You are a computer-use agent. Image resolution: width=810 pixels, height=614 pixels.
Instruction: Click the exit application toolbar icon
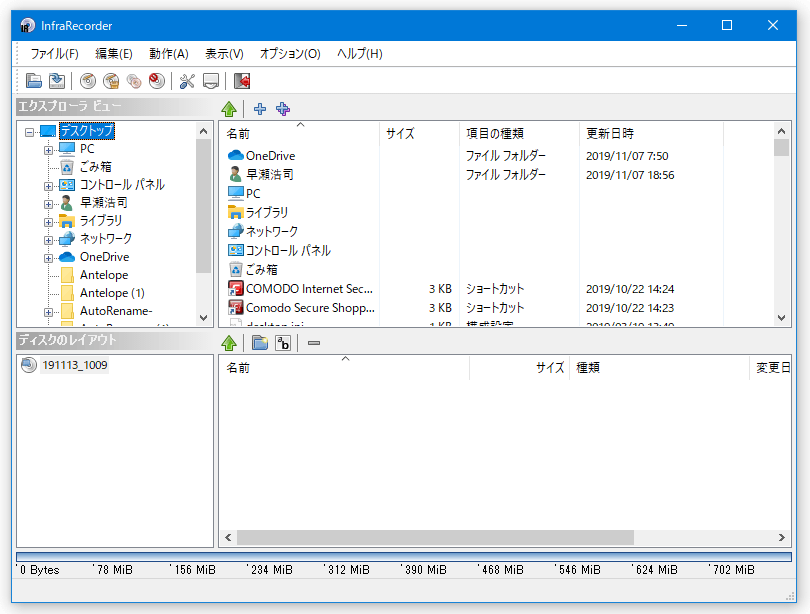coord(242,81)
